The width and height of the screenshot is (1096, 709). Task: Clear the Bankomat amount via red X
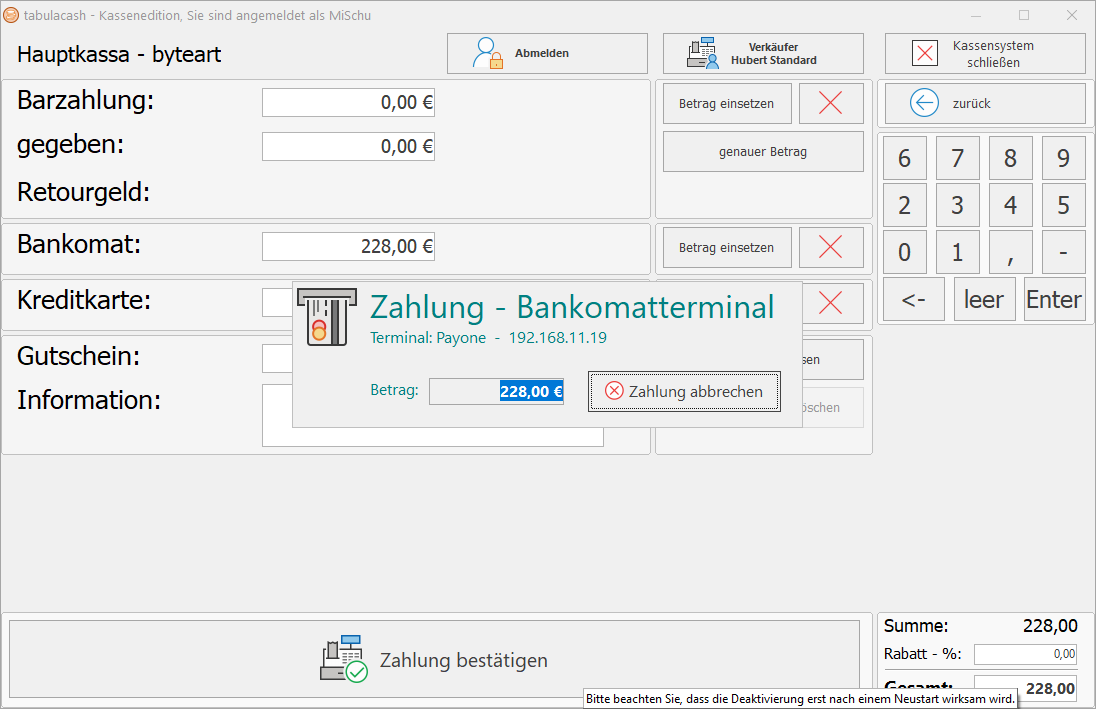[831, 247]
